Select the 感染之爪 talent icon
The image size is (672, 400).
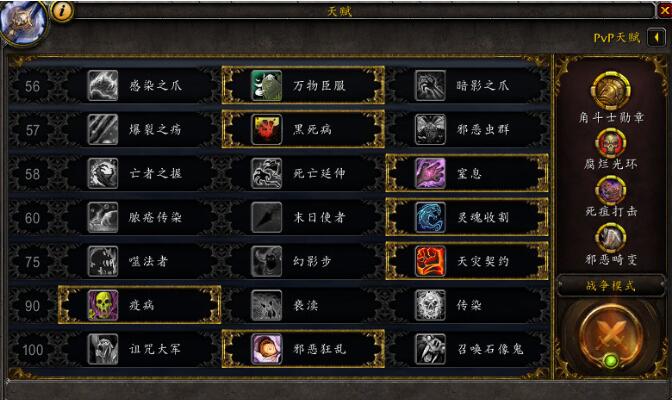(x=103, y=86)
